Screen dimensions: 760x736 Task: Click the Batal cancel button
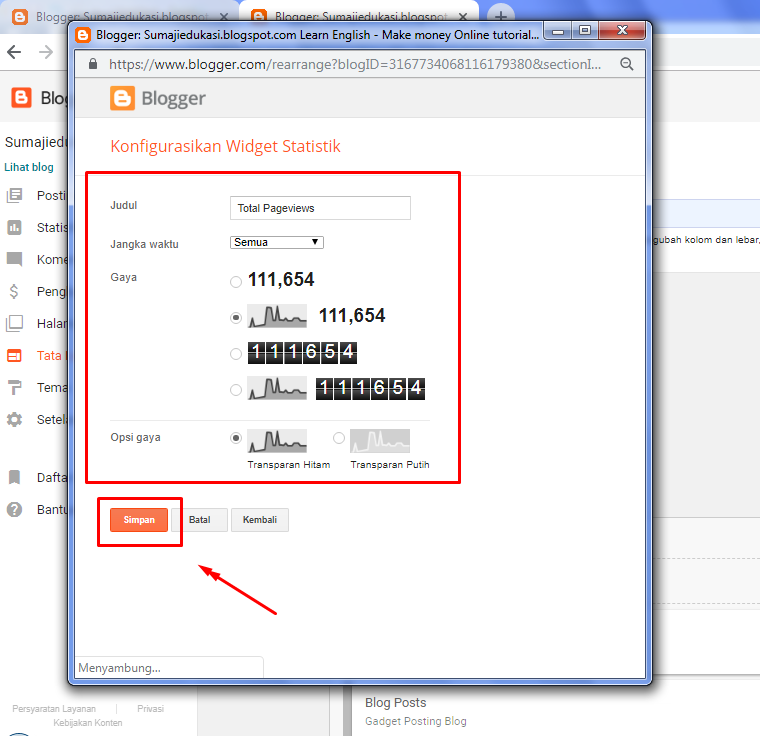pos(200,520)
